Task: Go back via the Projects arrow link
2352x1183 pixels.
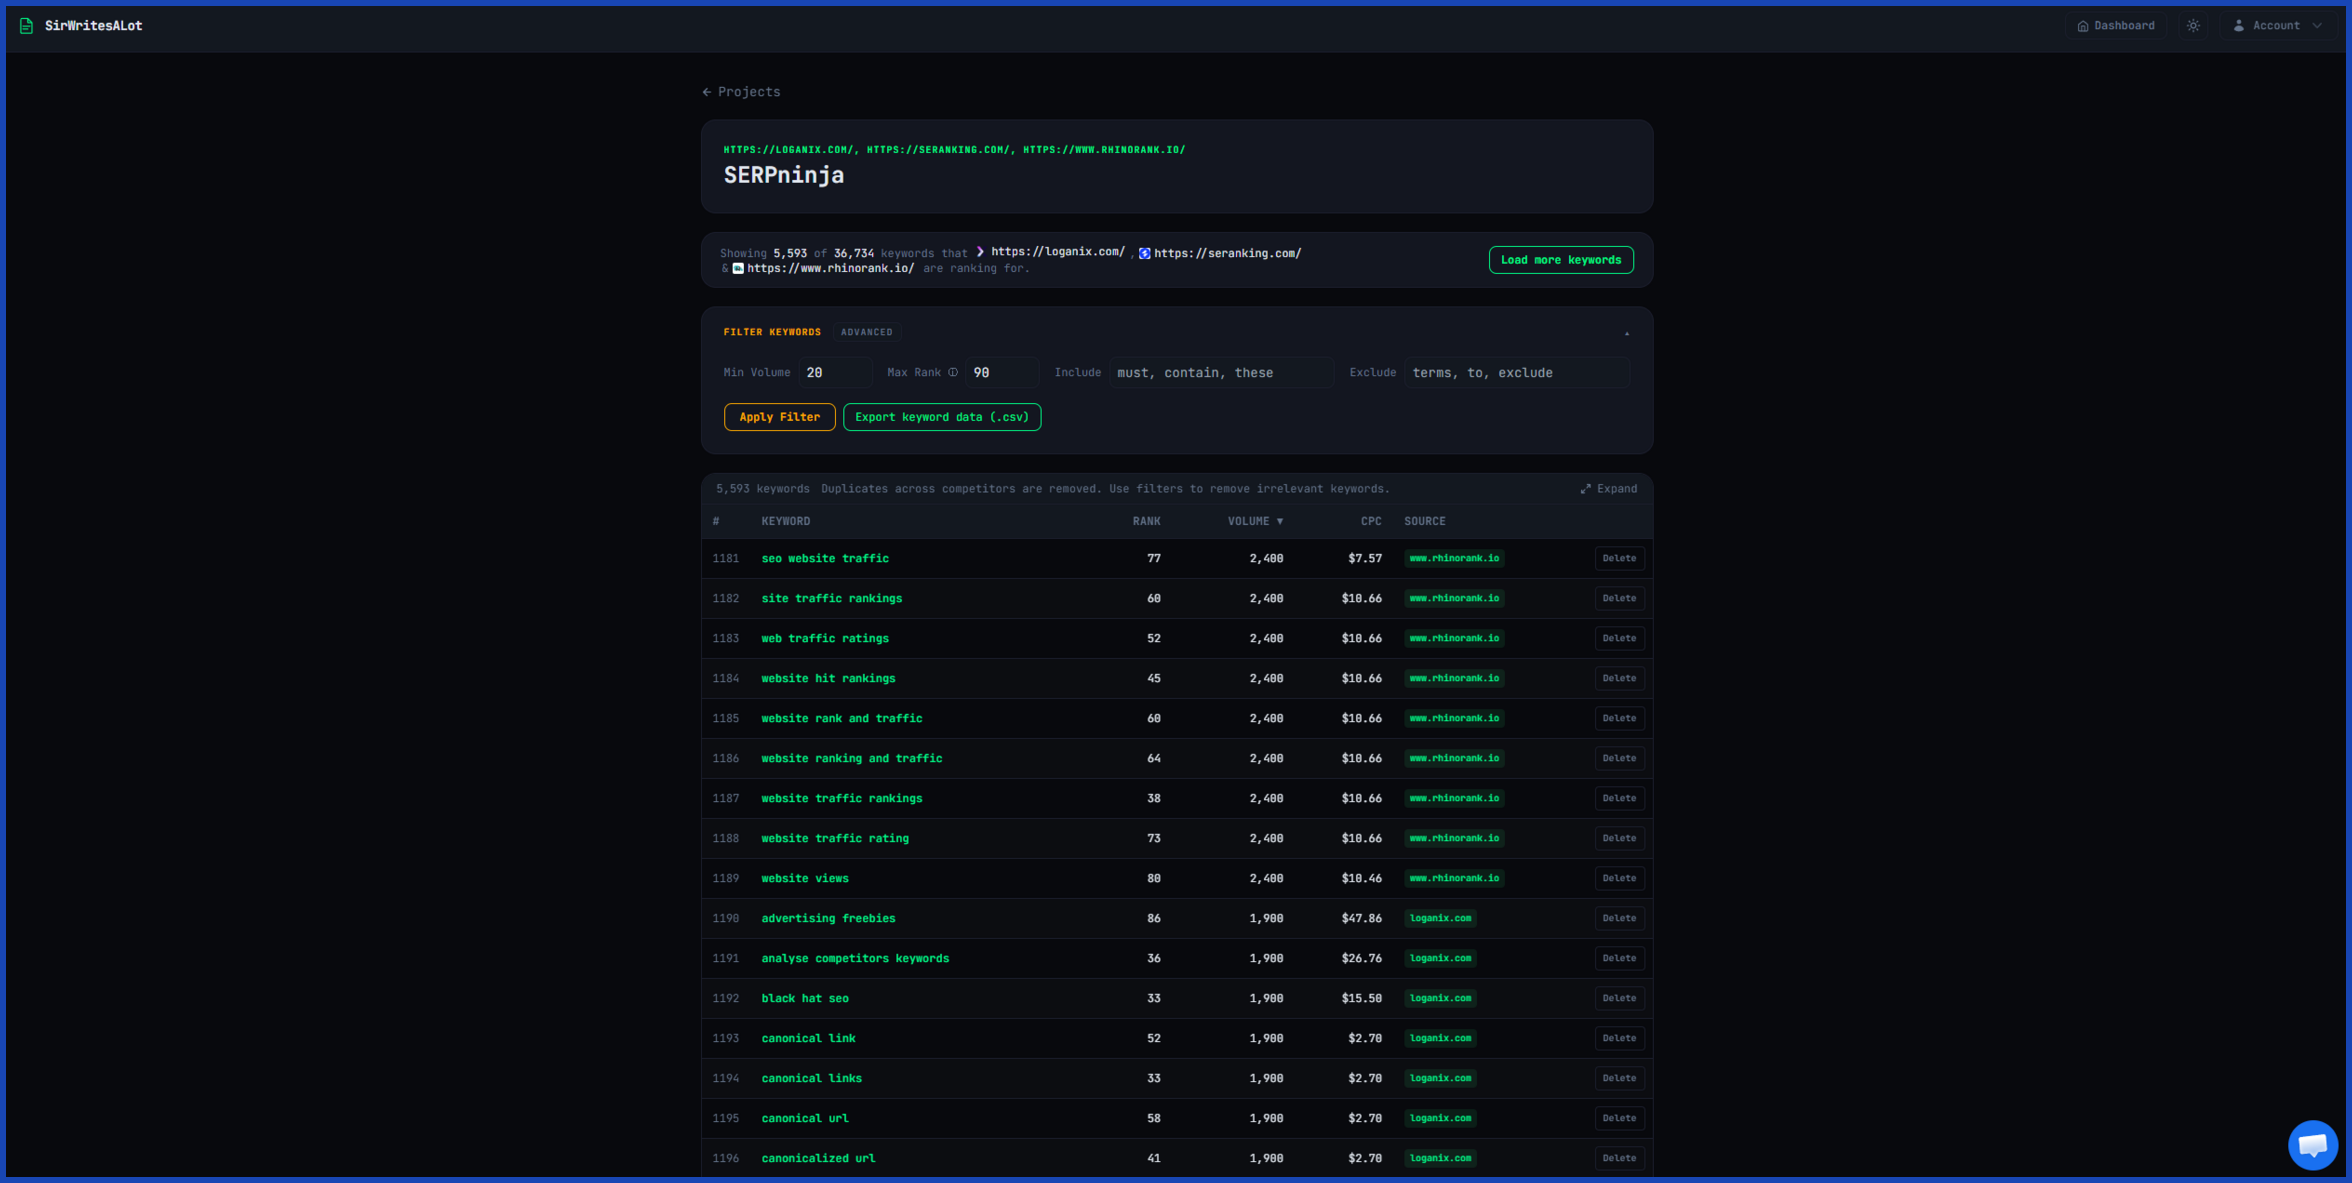Action: coord(741,92)
